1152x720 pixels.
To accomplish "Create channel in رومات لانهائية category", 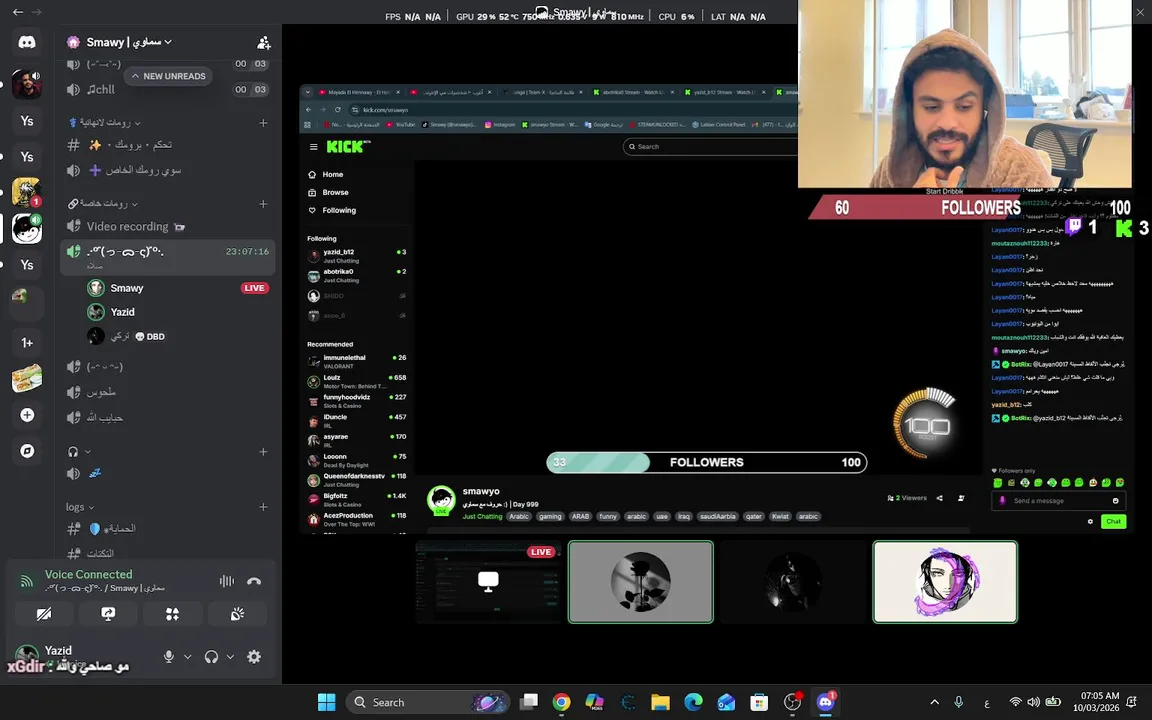I will pos(263,123).
